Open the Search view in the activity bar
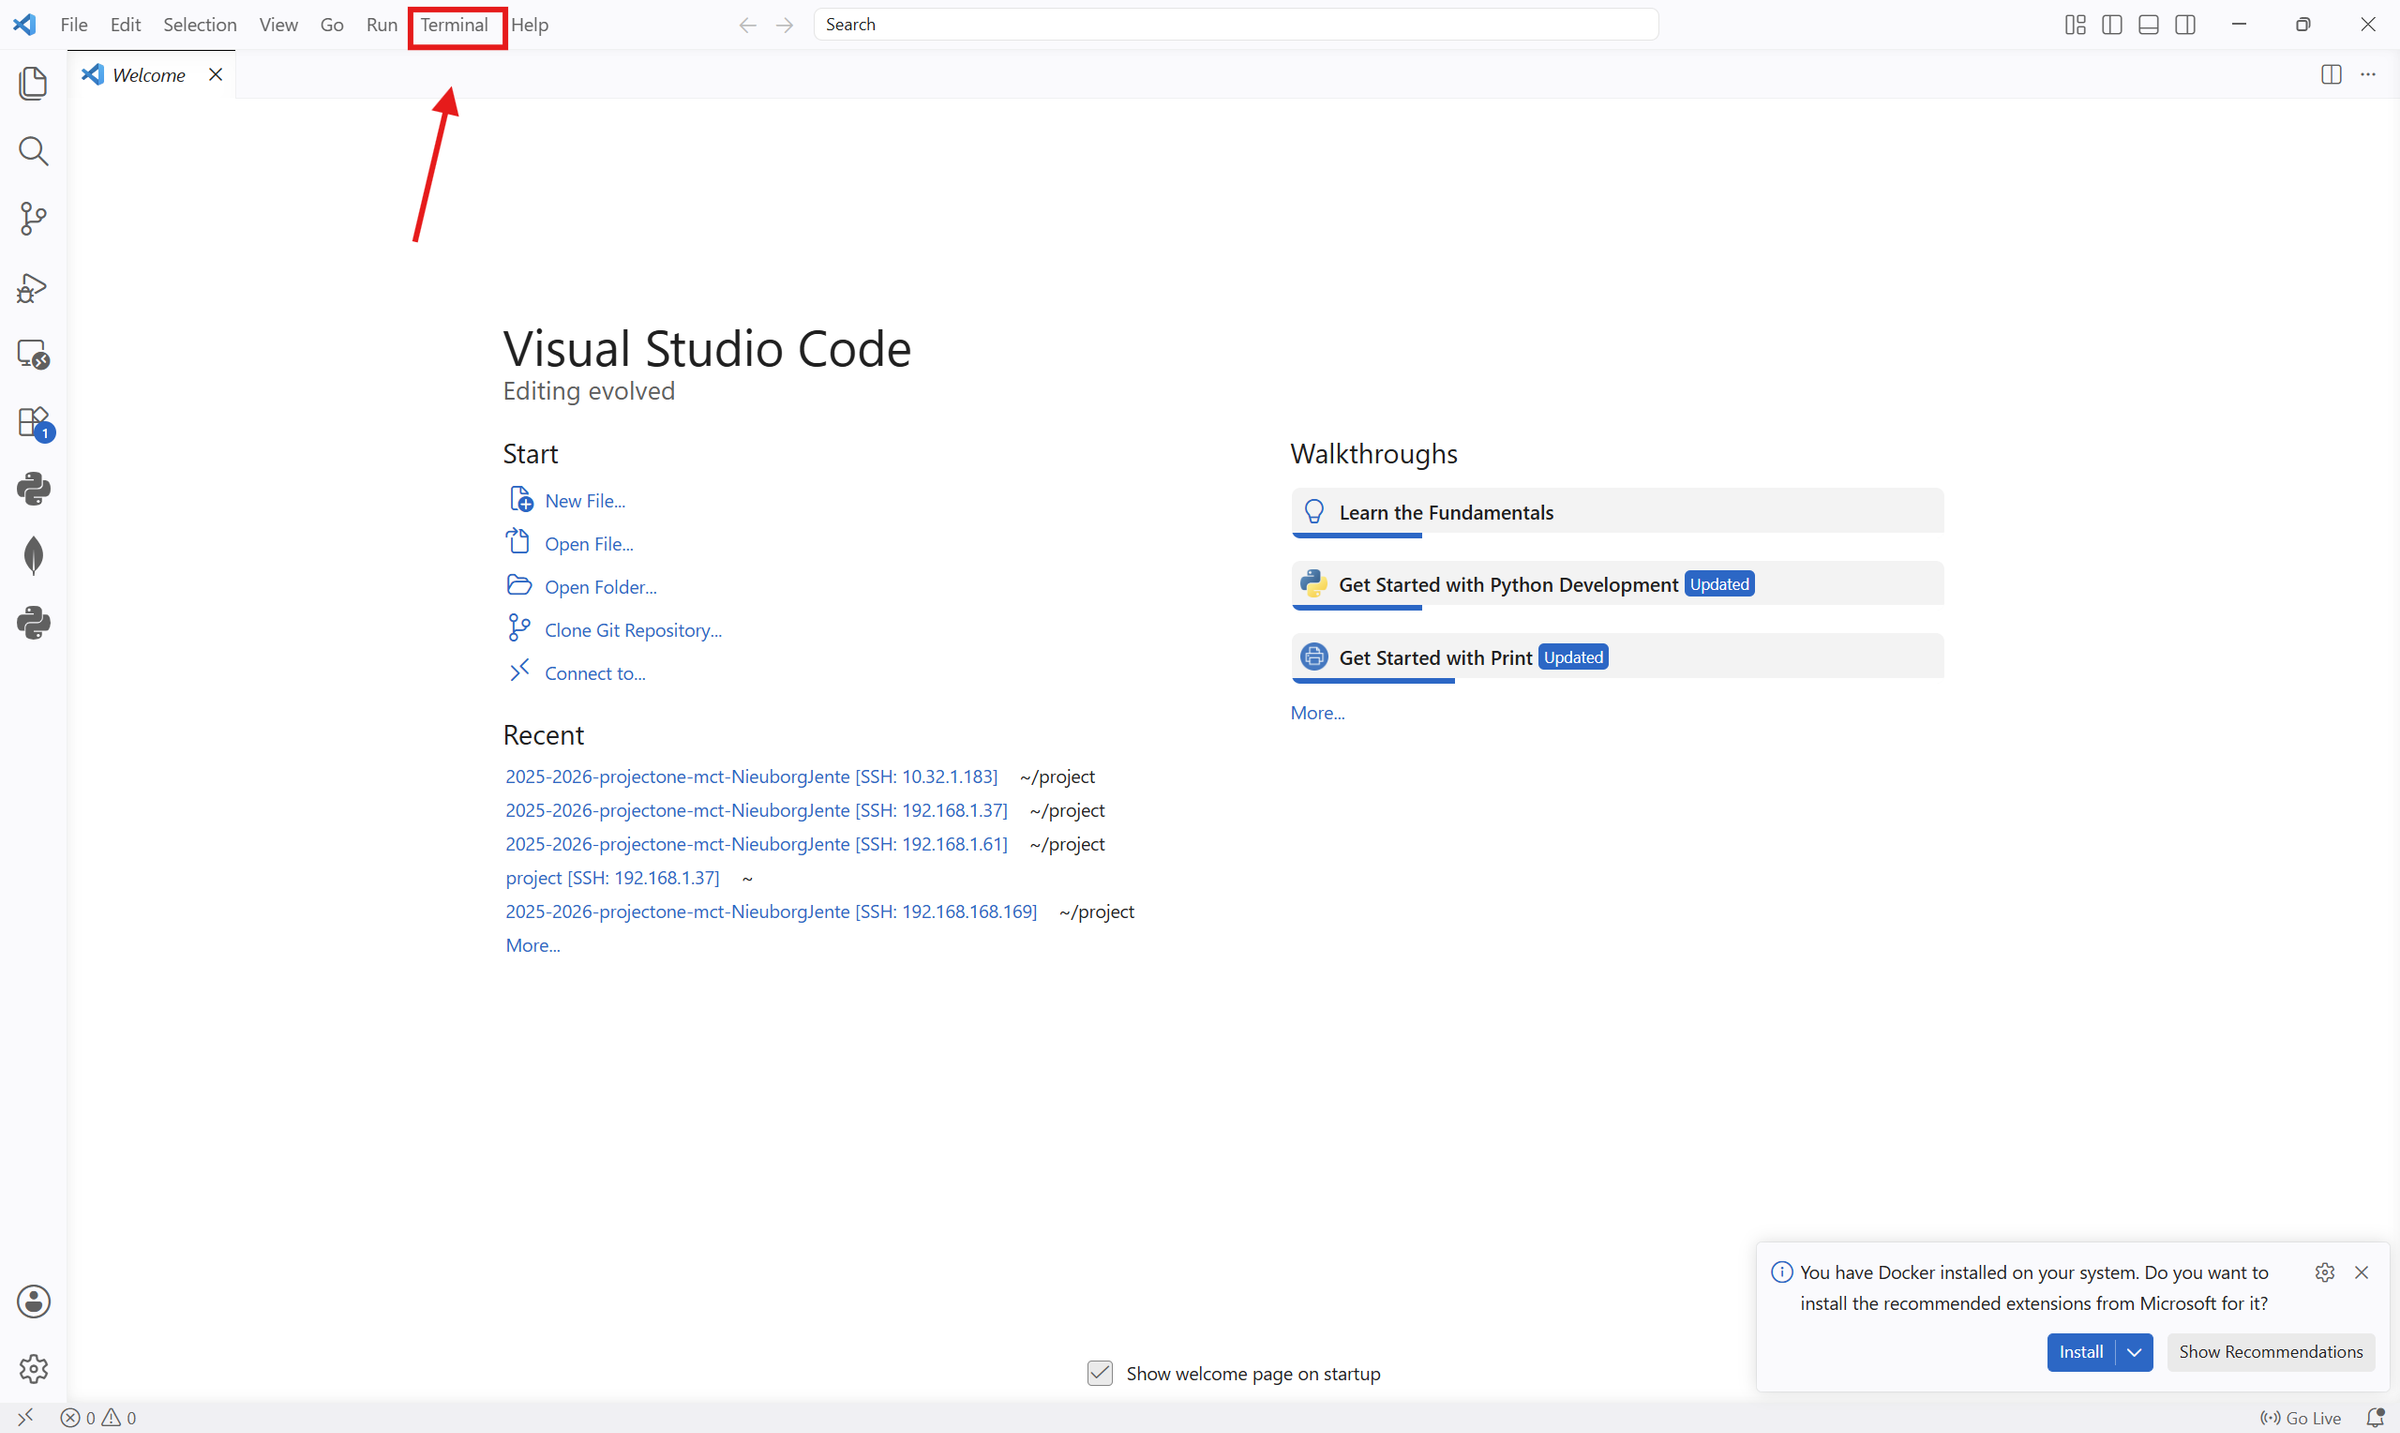The width and height of the screenshot is (2400, 1433). 33,151
